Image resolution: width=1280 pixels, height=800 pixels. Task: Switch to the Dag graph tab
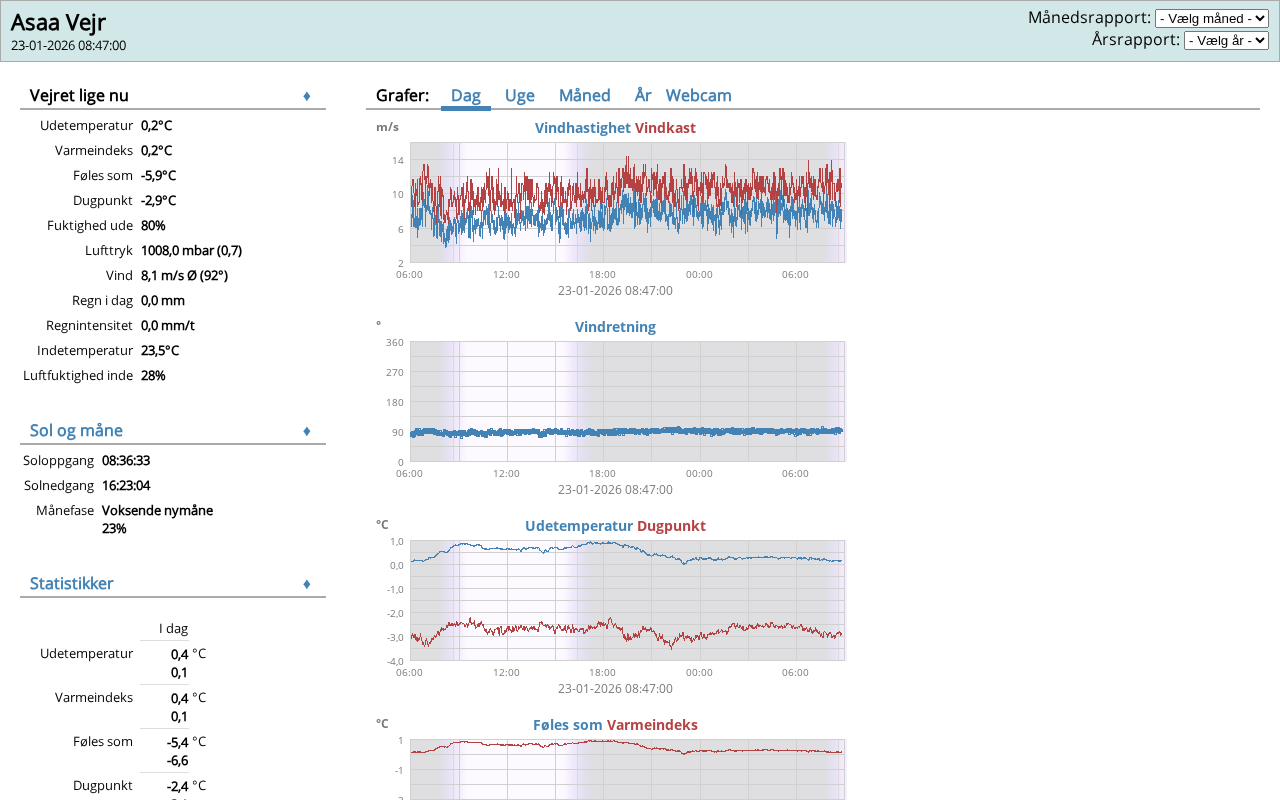tap(465, 95)
